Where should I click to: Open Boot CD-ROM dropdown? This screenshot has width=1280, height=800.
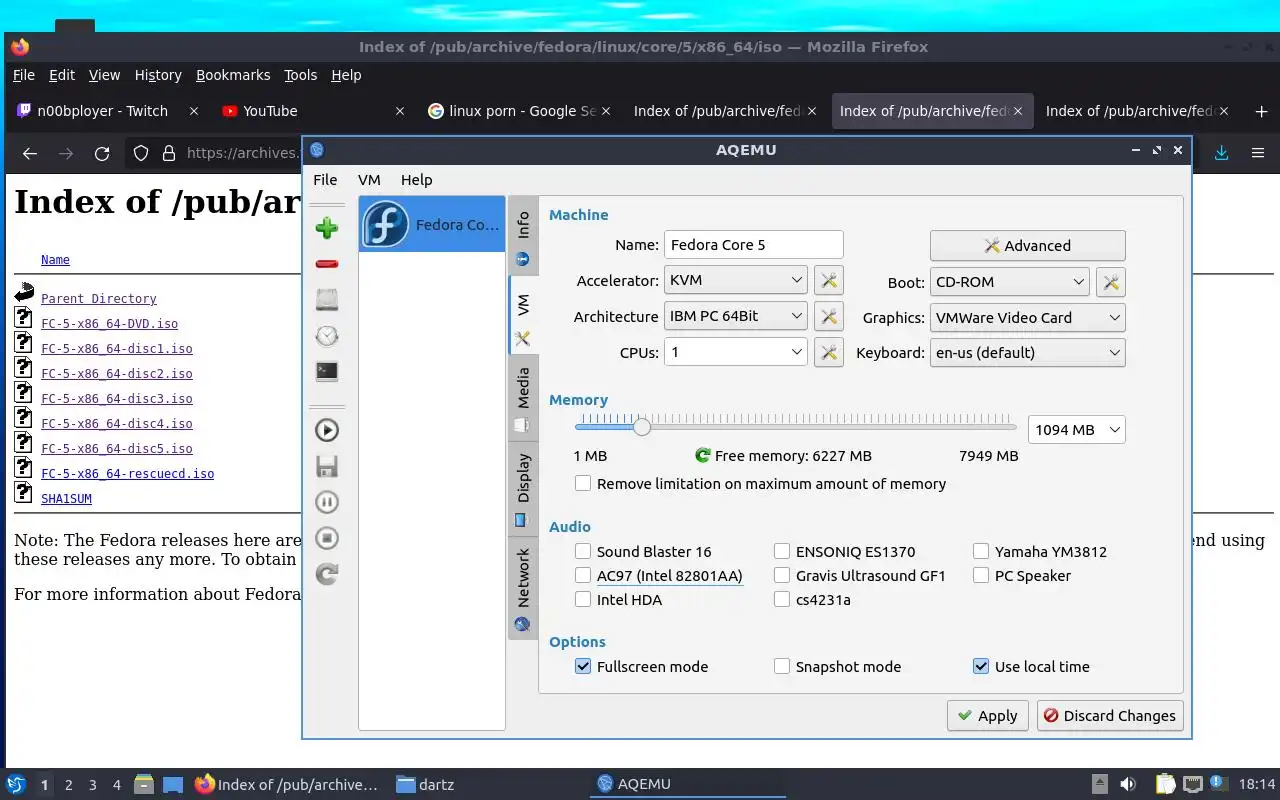click(1009, 282)
